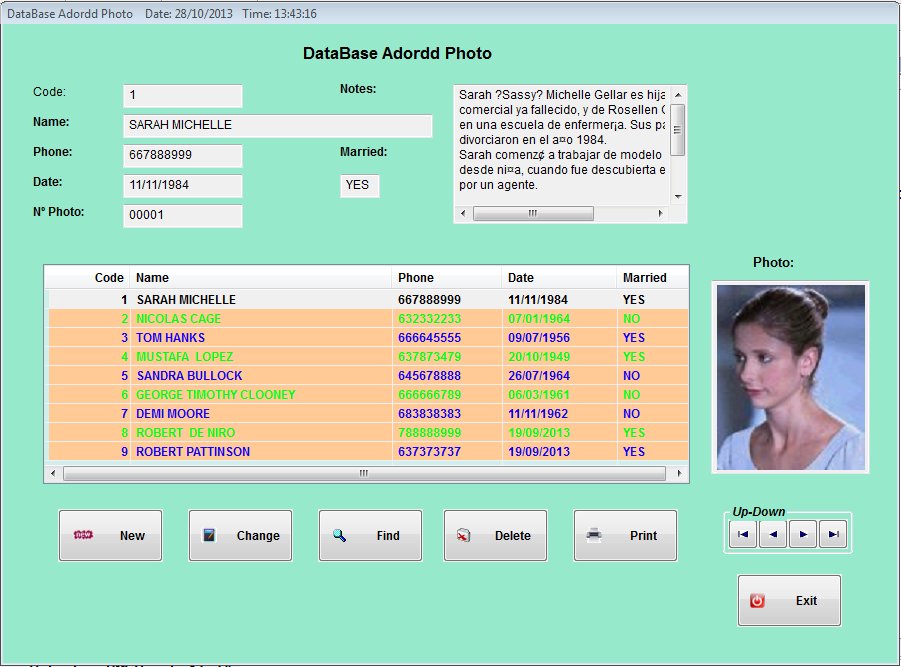Go to the previous record

coord(772,534)
